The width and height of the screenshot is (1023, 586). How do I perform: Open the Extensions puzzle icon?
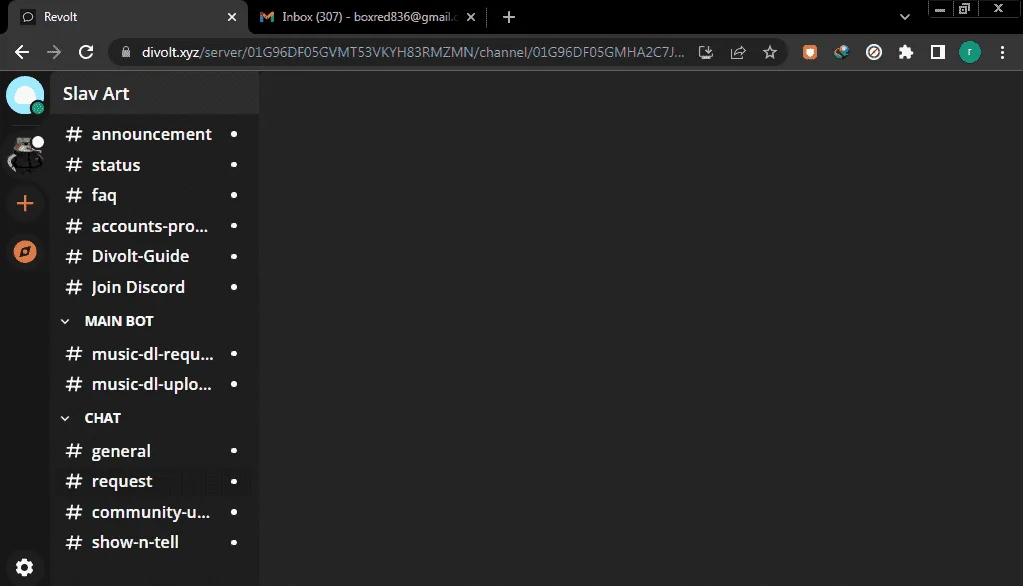click(x=906, y=52)
